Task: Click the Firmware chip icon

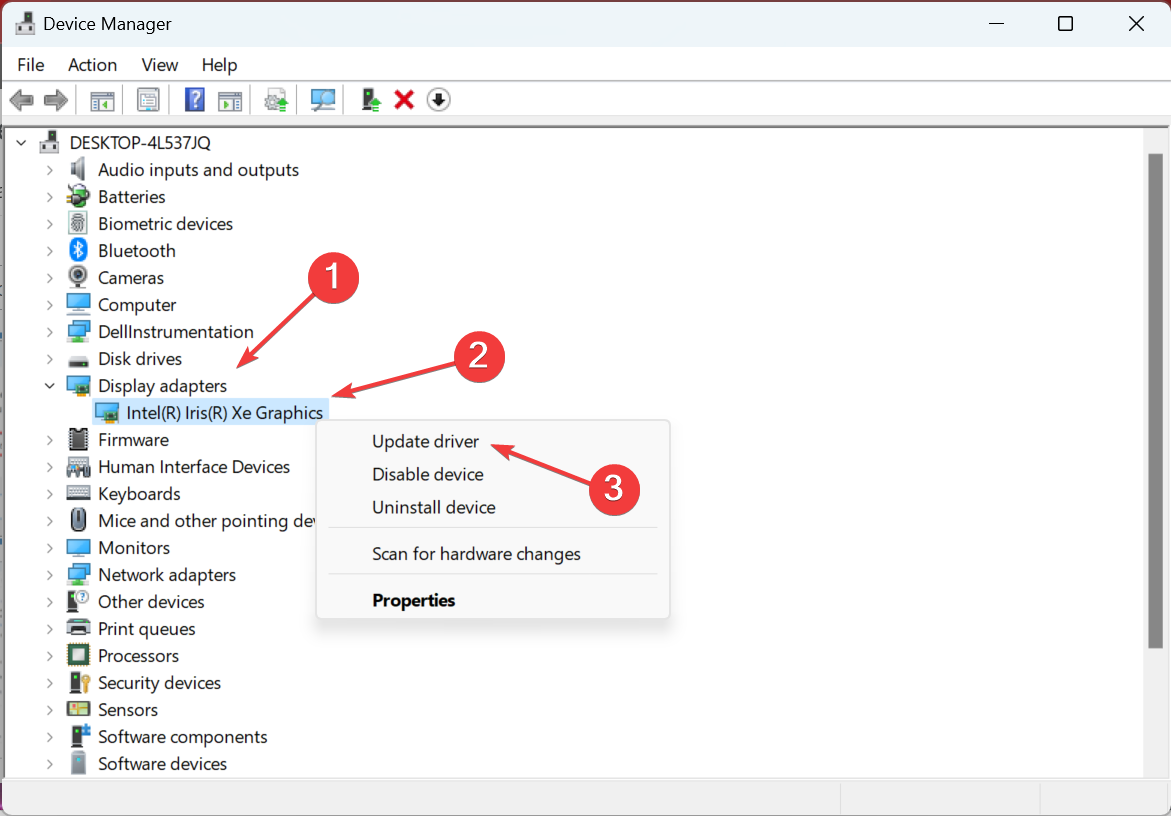Action: tap(78, 439)
